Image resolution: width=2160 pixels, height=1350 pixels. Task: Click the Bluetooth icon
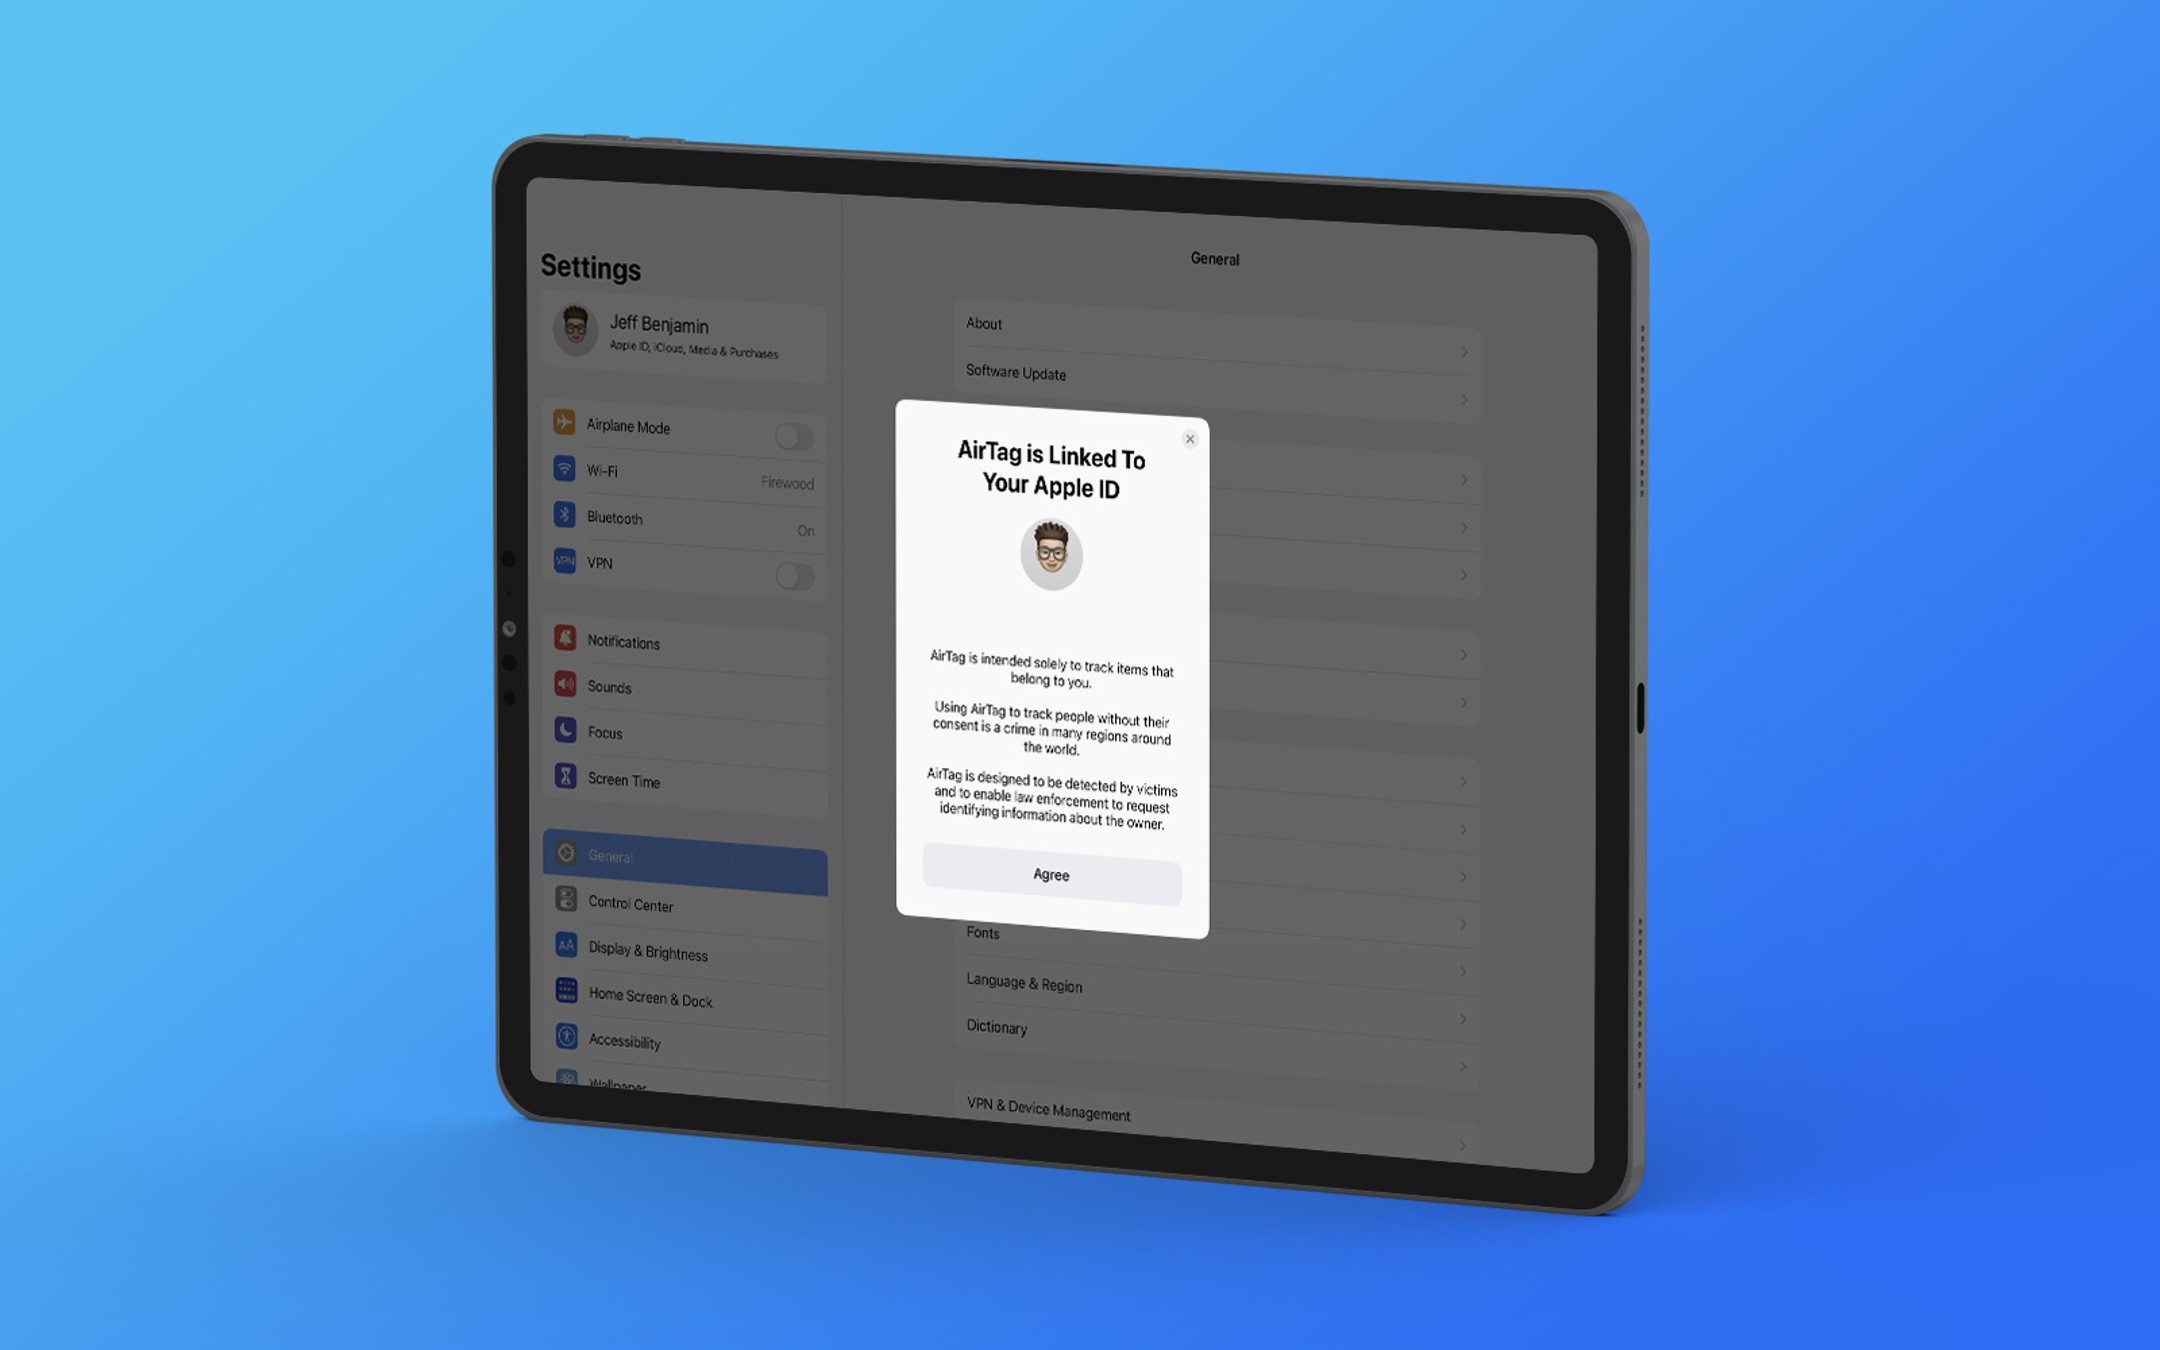tap(563, 515)
